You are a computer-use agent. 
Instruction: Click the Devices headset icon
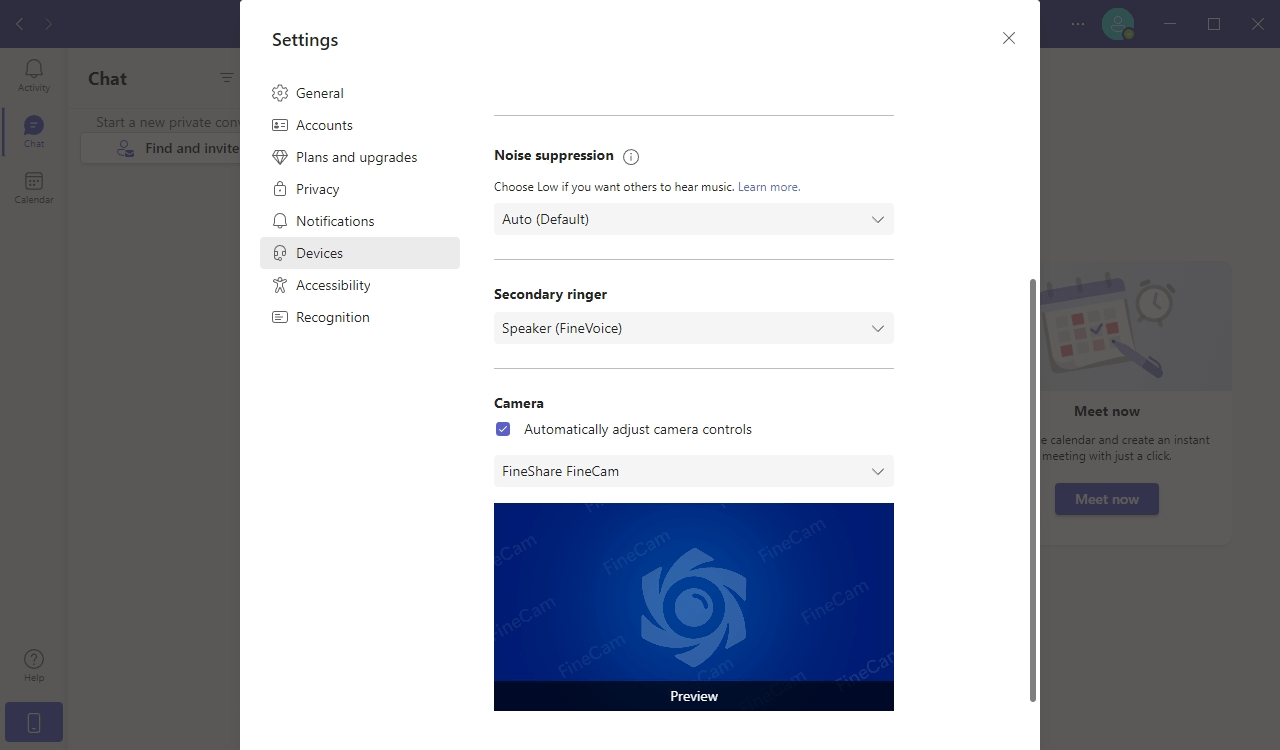(x=280, y=253)
